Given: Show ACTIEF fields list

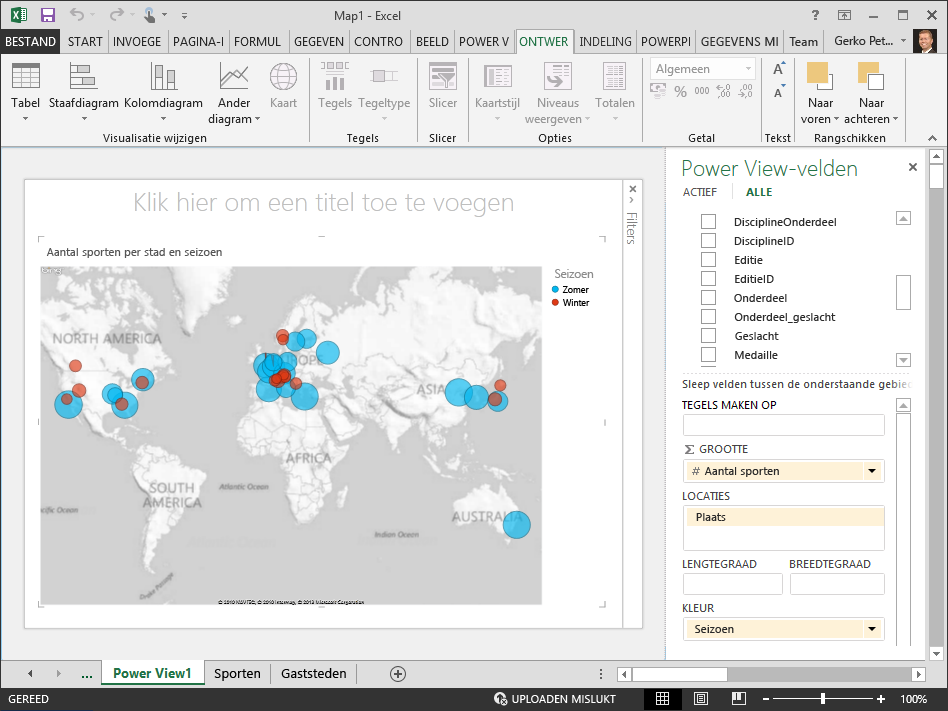Looking at the screenshot, I should coord(700,192).
